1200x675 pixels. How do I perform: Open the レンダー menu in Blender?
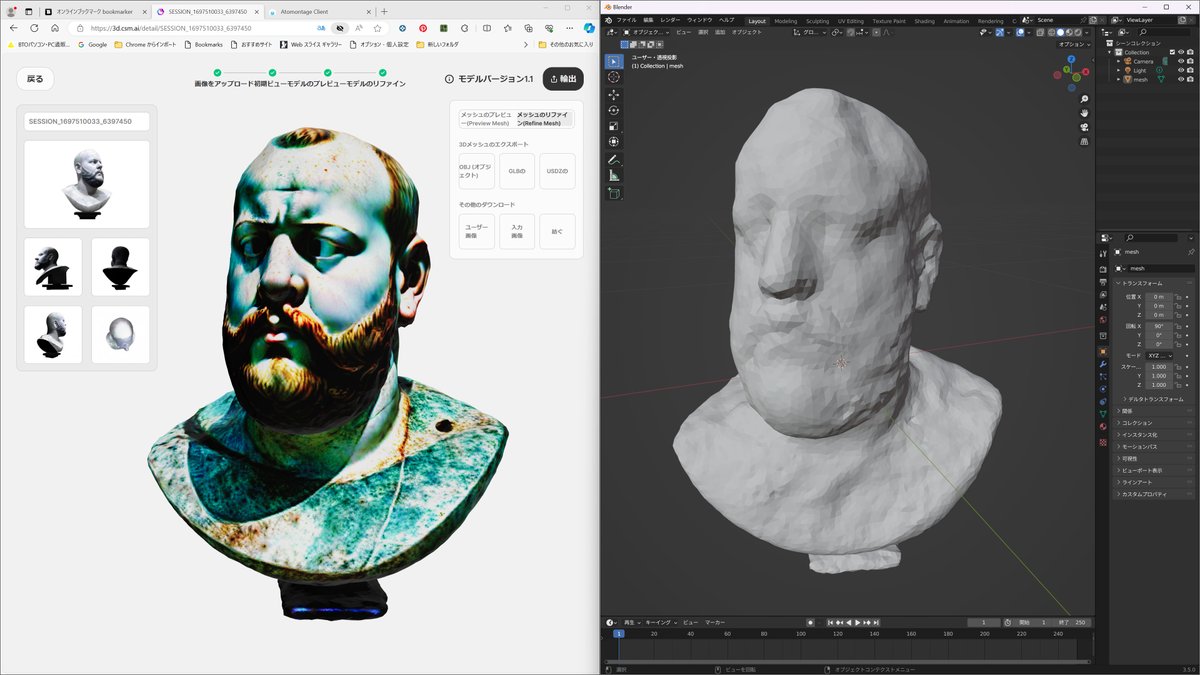coord(670,20)
